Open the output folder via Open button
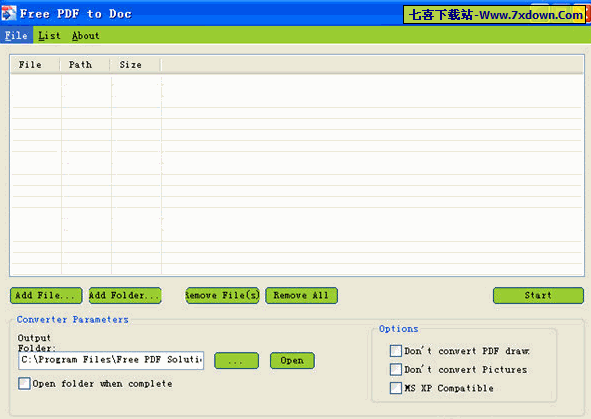This screenshot has width=591, height=419. tap(292, 361)
